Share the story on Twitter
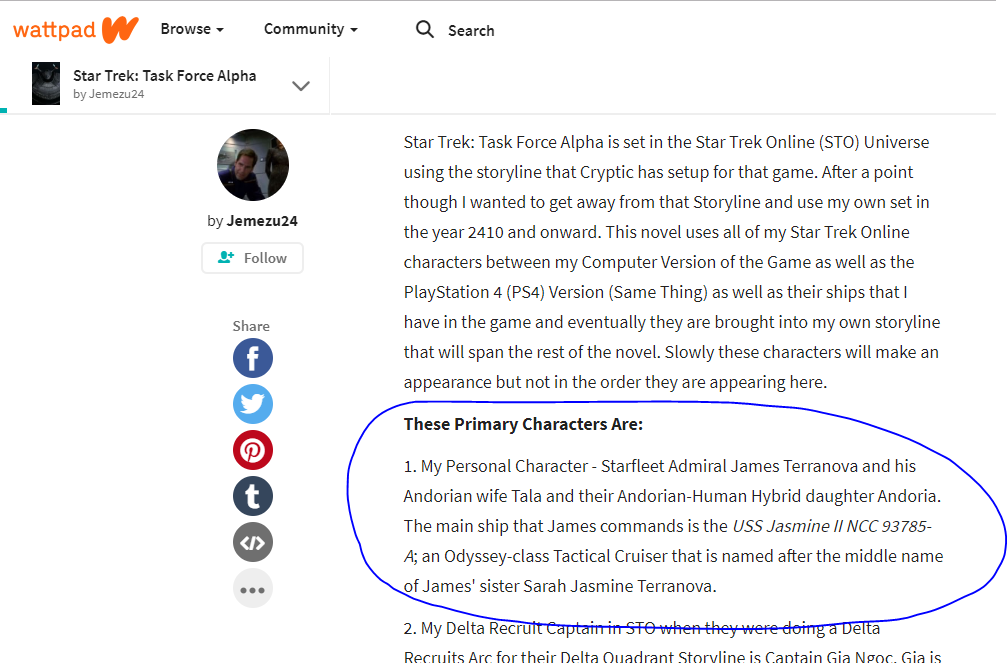The image size is (1007, 663). coord(253,404)
